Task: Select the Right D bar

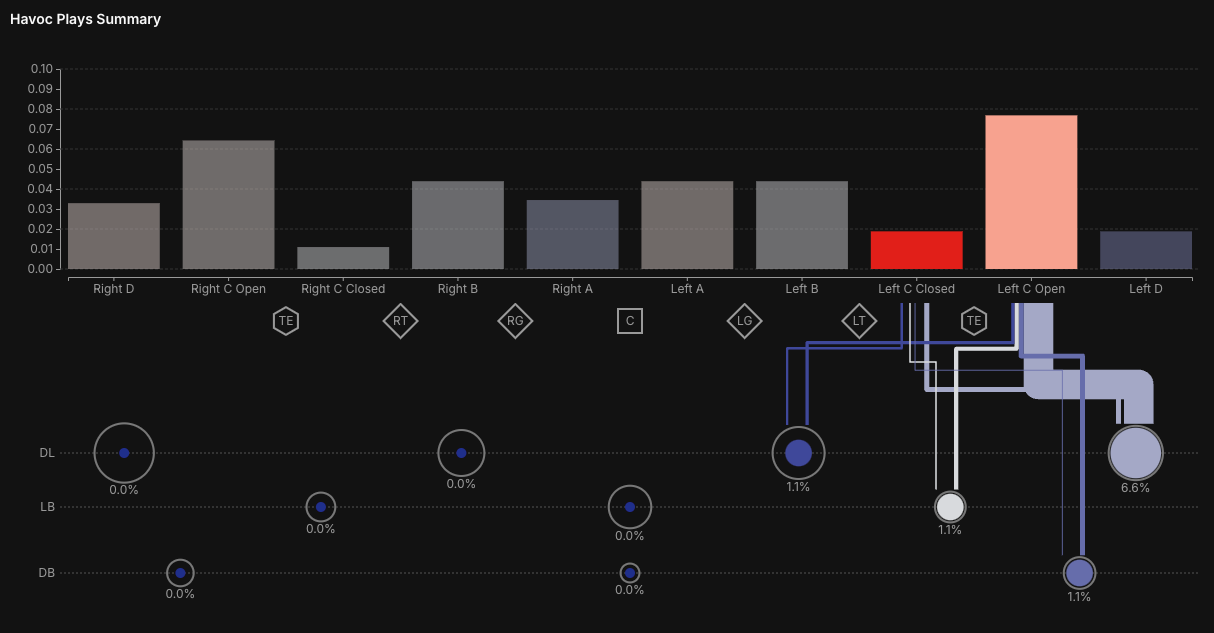Action: (x=114, y=236)
